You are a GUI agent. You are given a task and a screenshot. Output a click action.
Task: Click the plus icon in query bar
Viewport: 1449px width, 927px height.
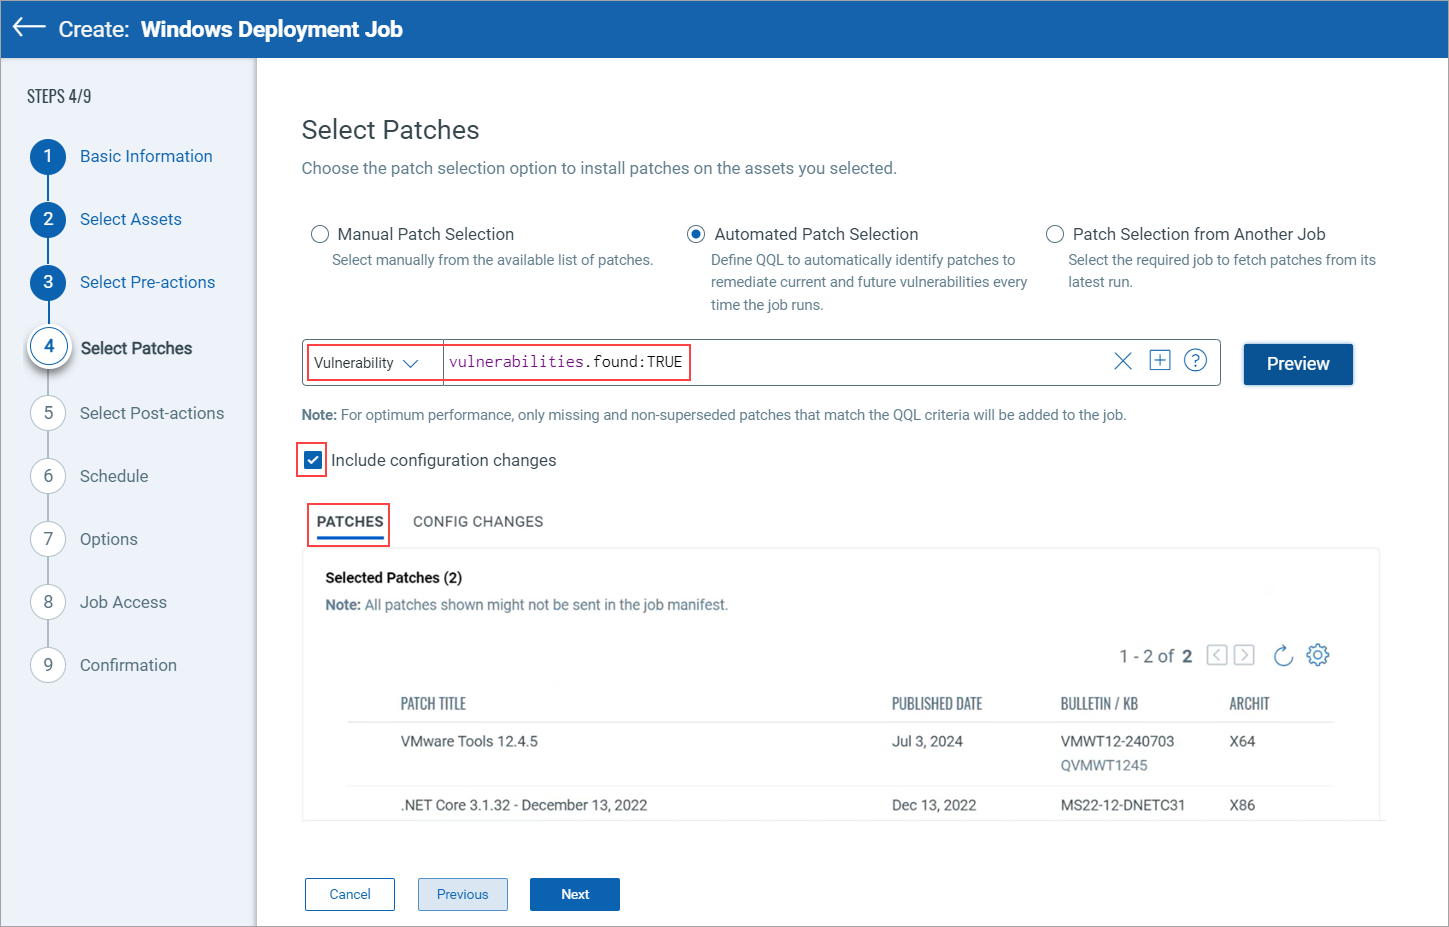[1159, 361]
